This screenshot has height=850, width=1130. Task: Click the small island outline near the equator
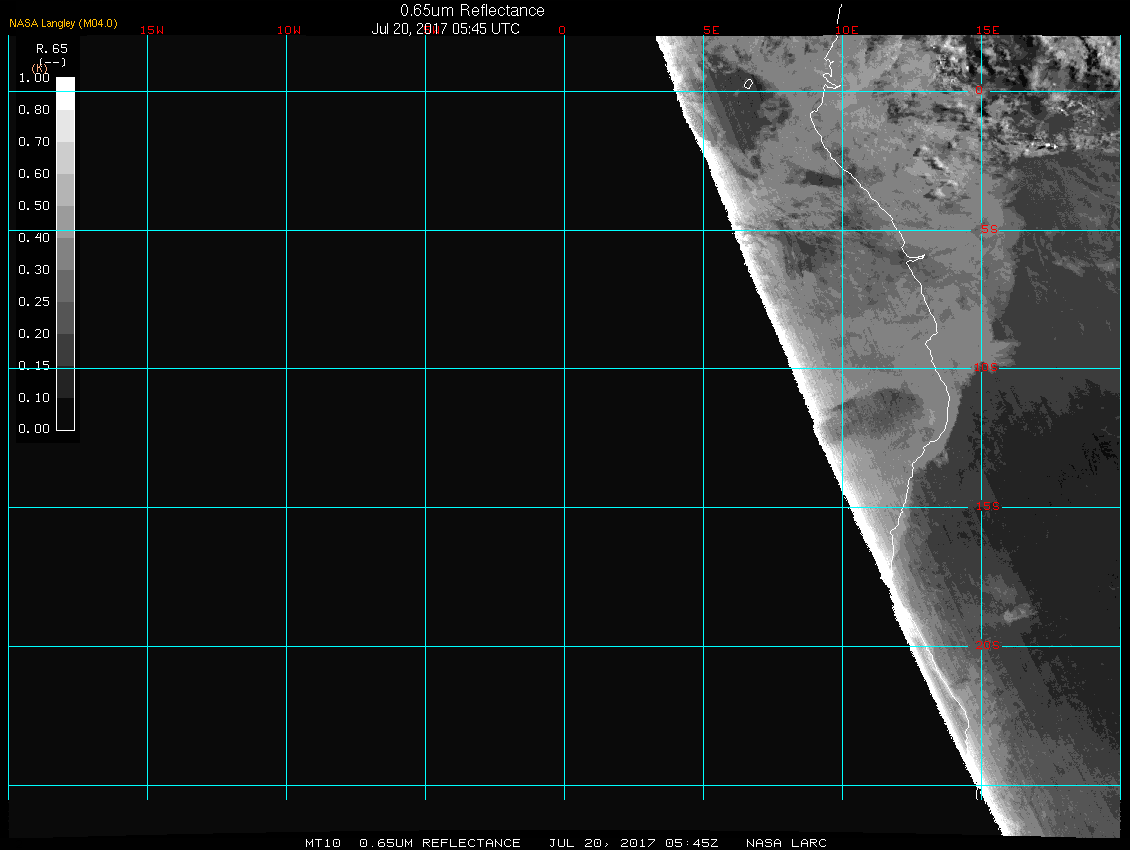pyautogui.click(x=748, y=84)
